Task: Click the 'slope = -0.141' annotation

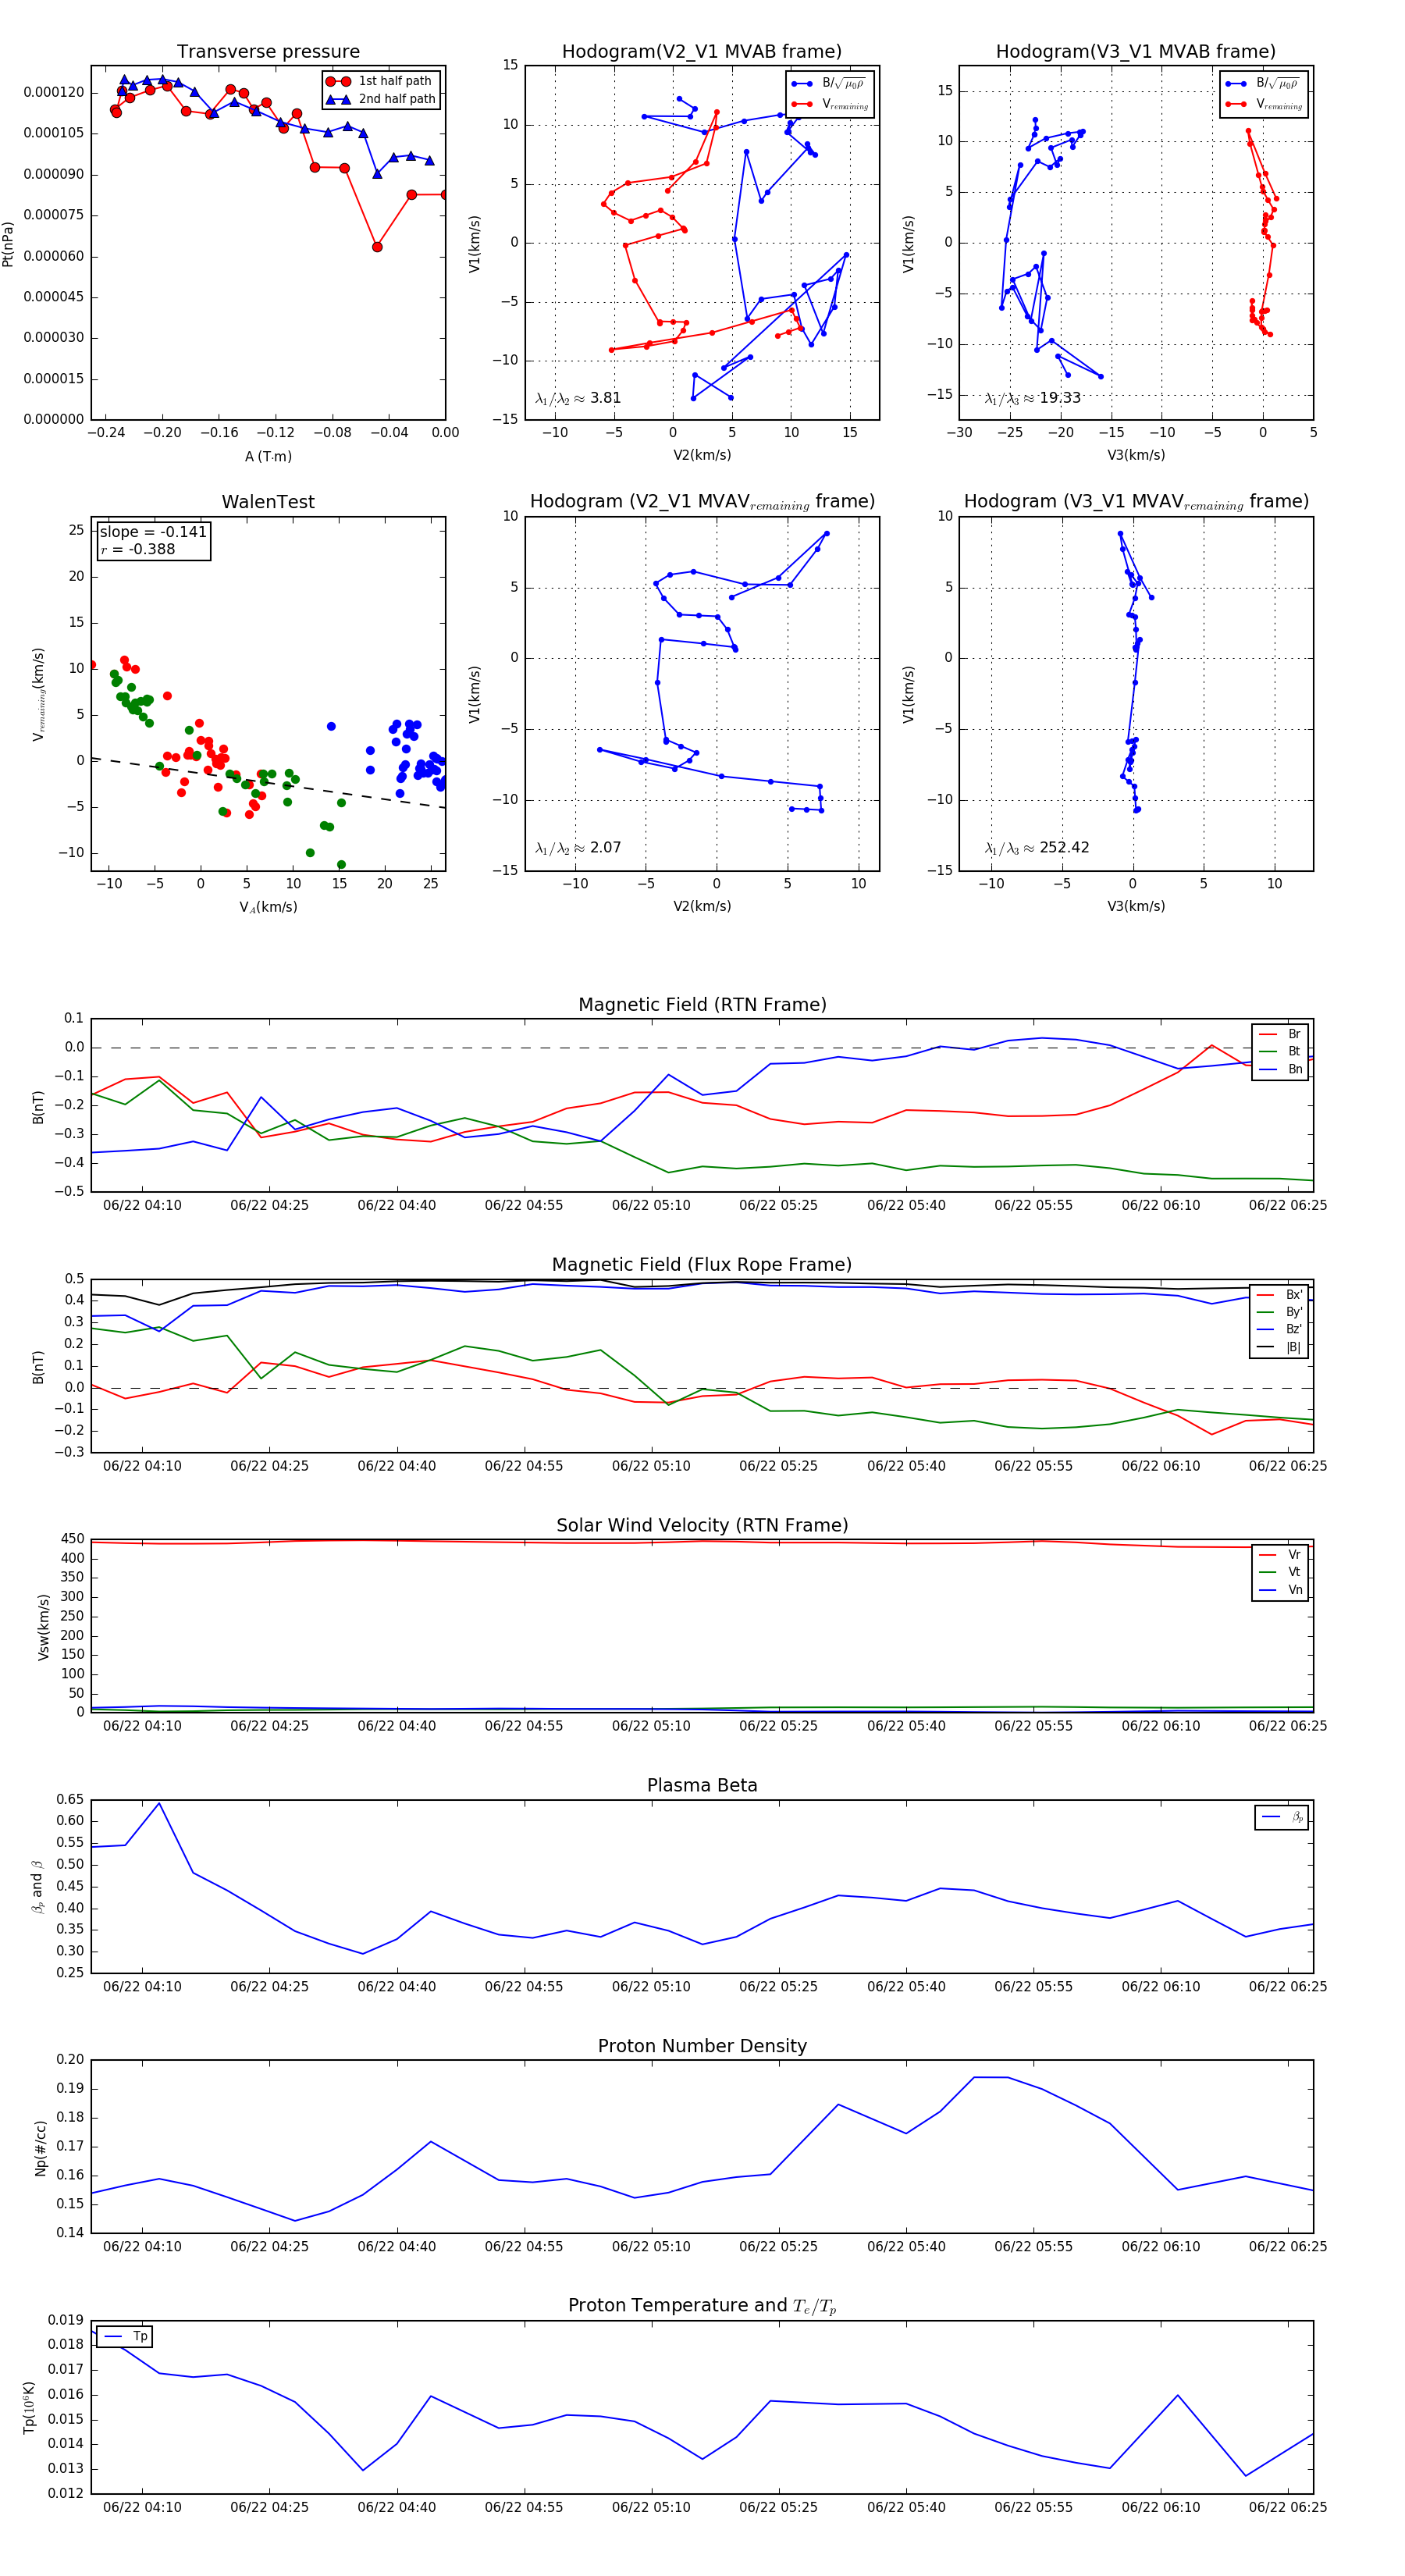Action: (153, 532)
